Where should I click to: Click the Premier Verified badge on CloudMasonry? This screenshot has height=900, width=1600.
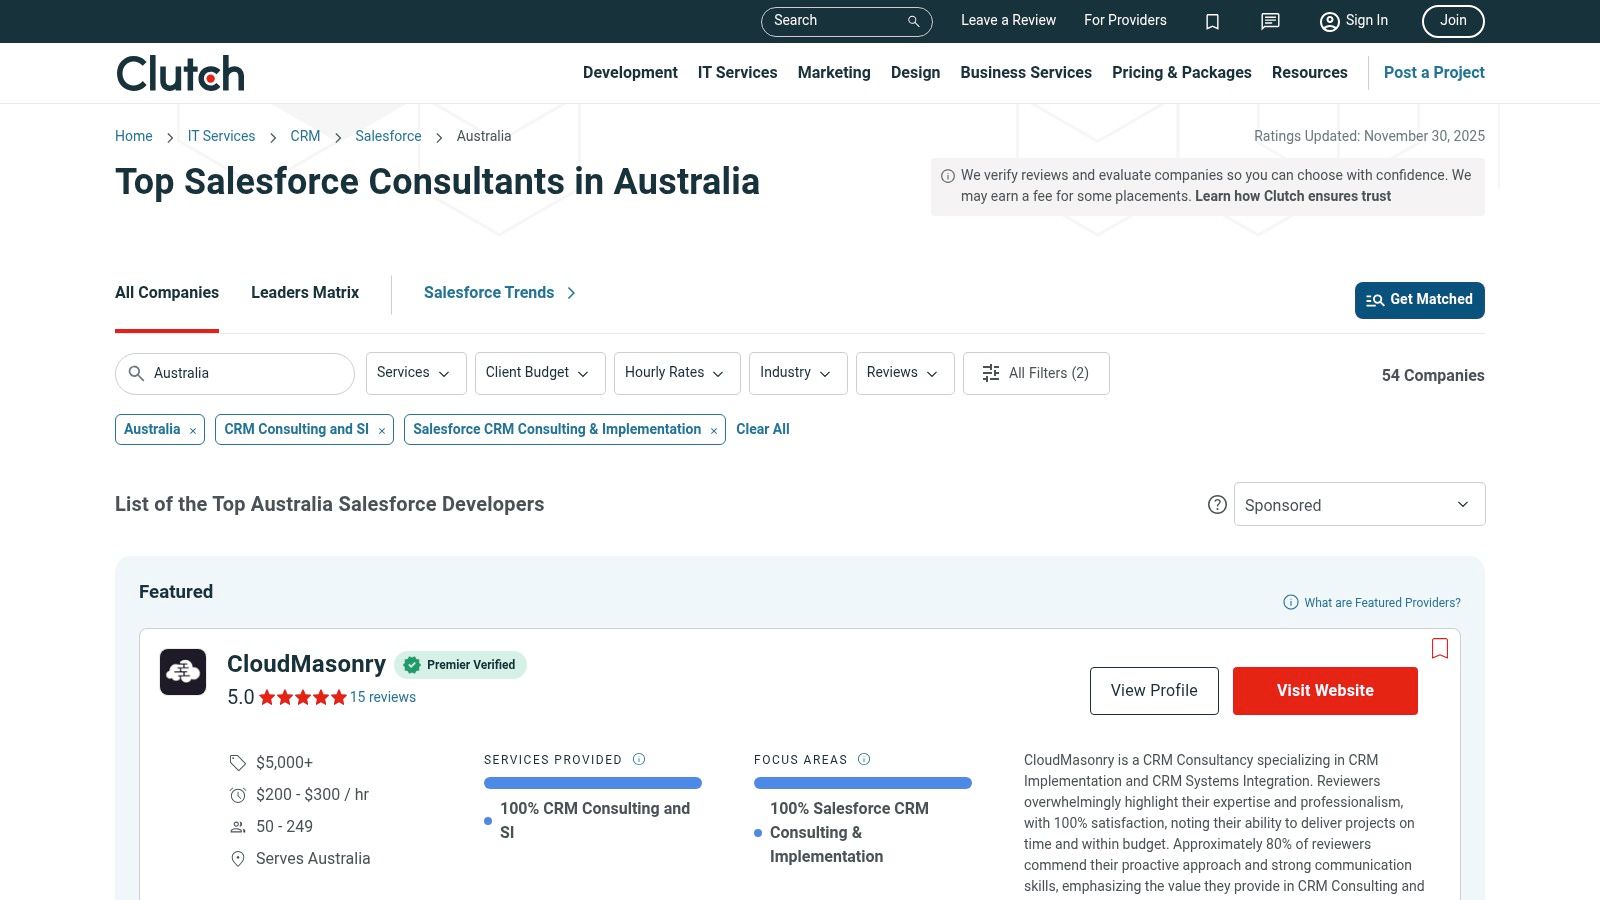point(460,664)
